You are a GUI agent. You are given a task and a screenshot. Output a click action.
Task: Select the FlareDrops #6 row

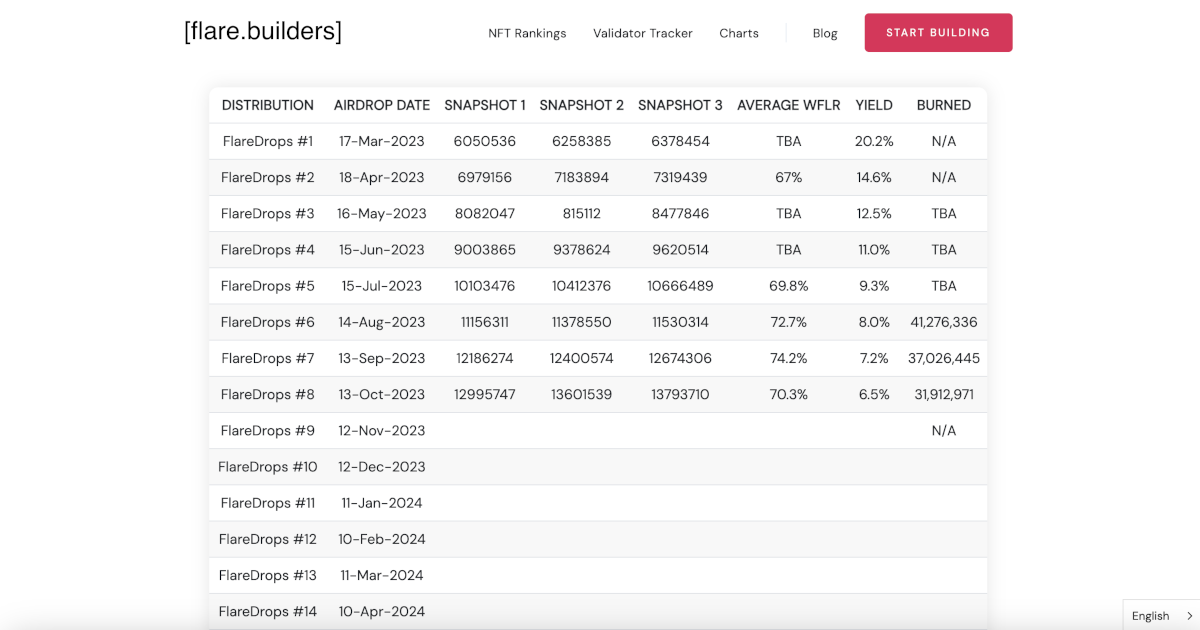pyautogui.click(x=597, y=322)
